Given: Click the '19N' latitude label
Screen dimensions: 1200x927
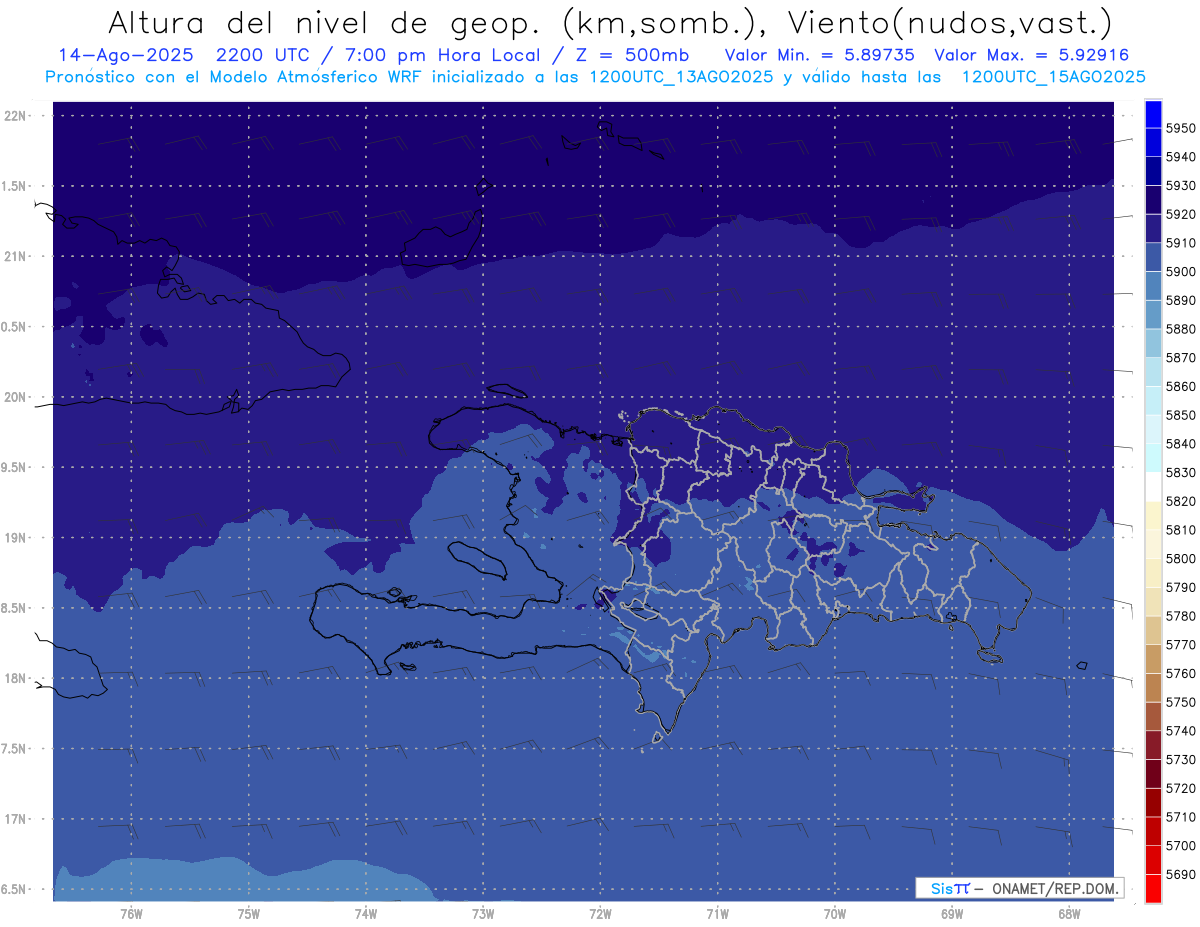Looking at the screenshot, I should click(x=16, y=537).
